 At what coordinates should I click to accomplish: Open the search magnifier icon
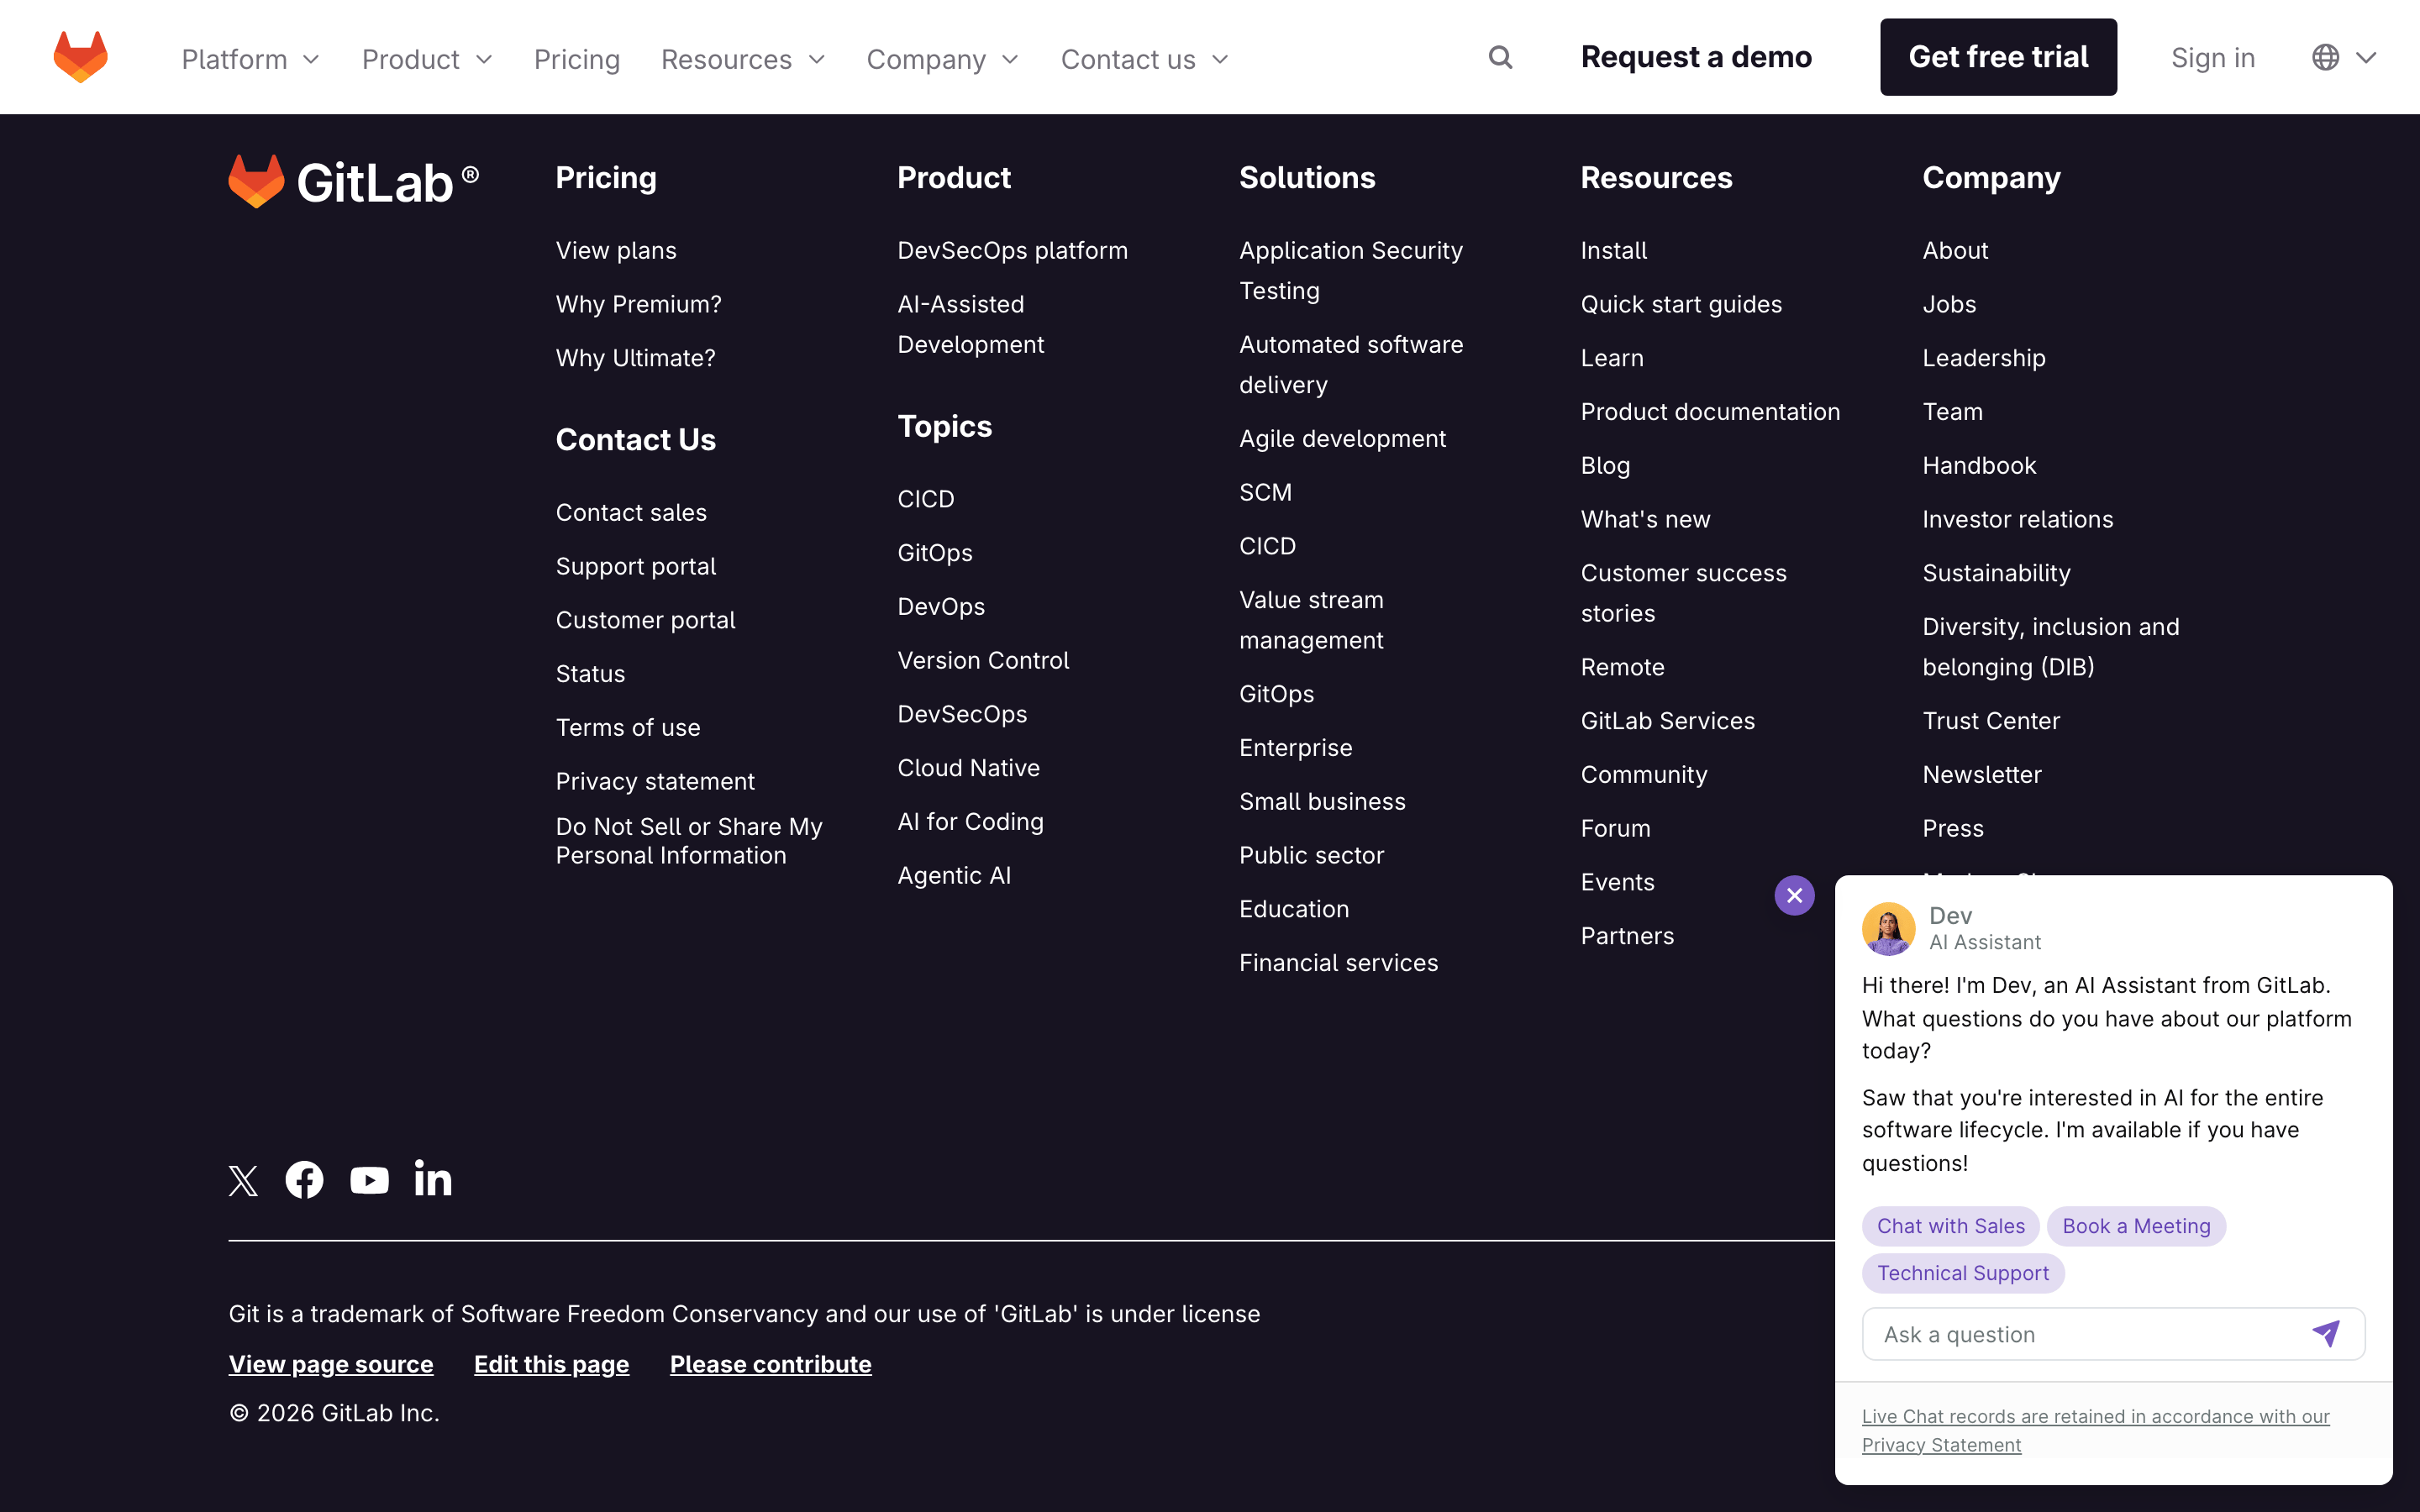click(x=1500, y=57)
